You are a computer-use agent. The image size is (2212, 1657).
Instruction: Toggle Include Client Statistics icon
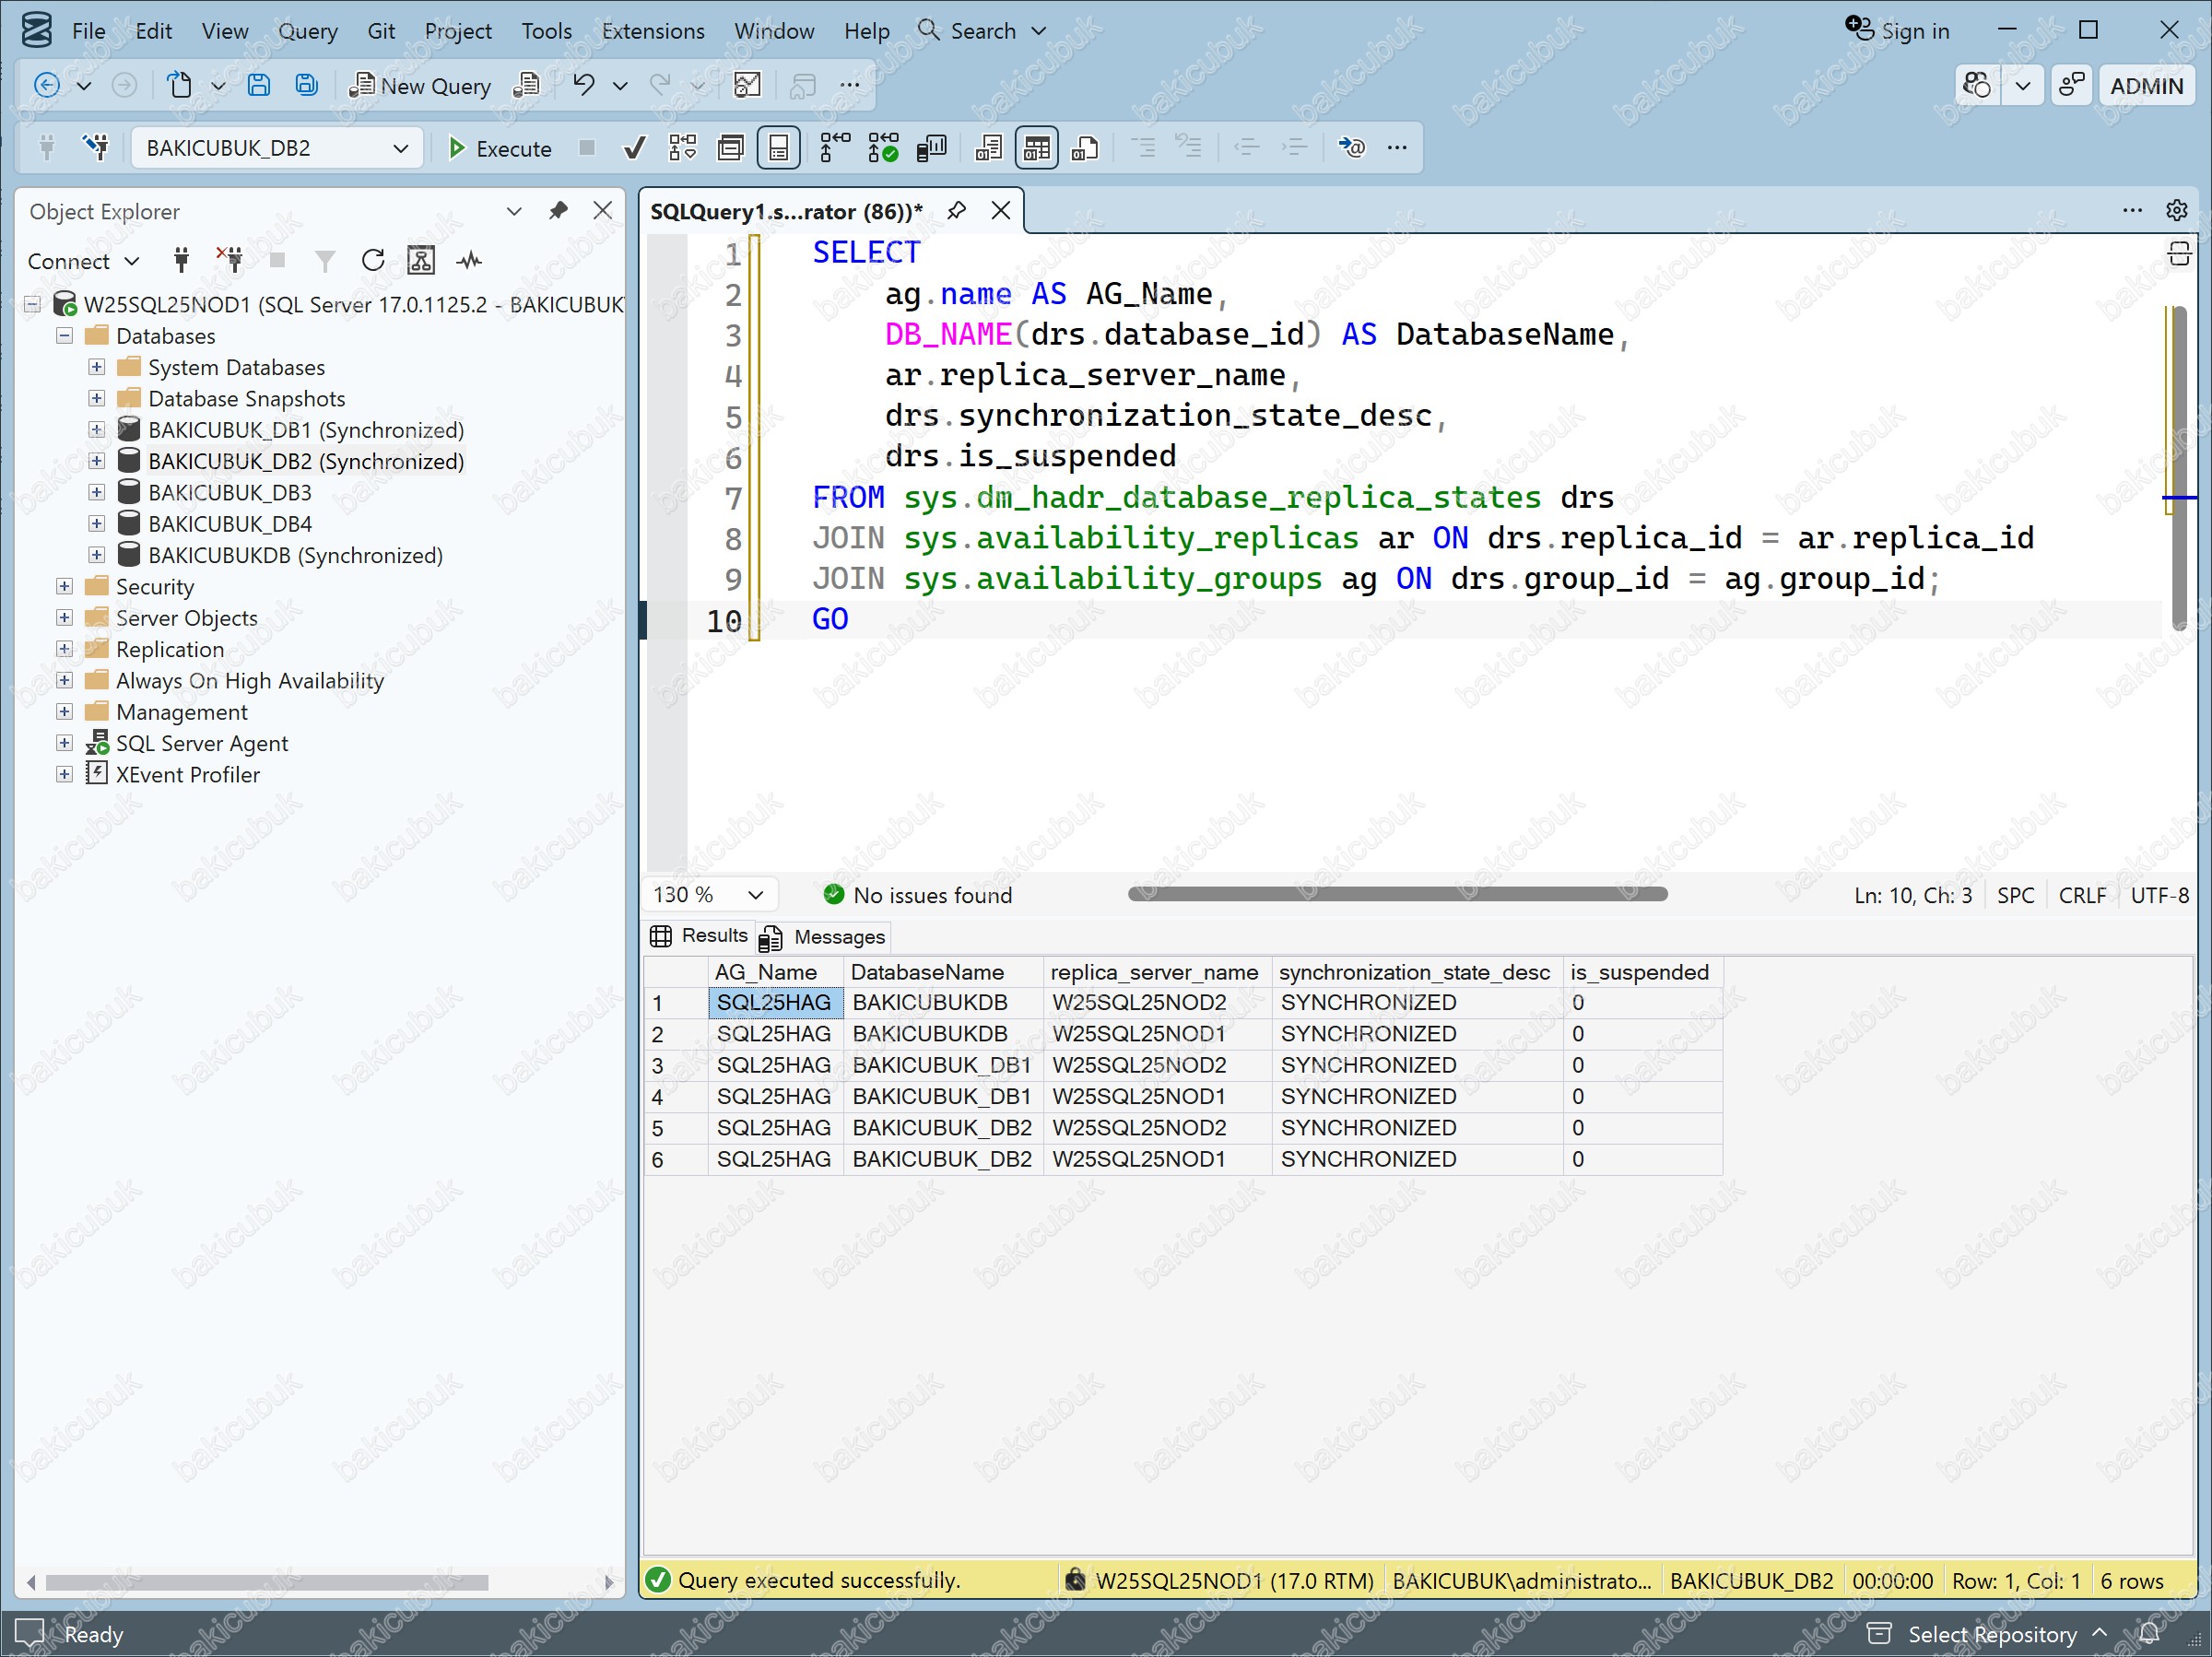pyautogui.click(x=932, y=148)
